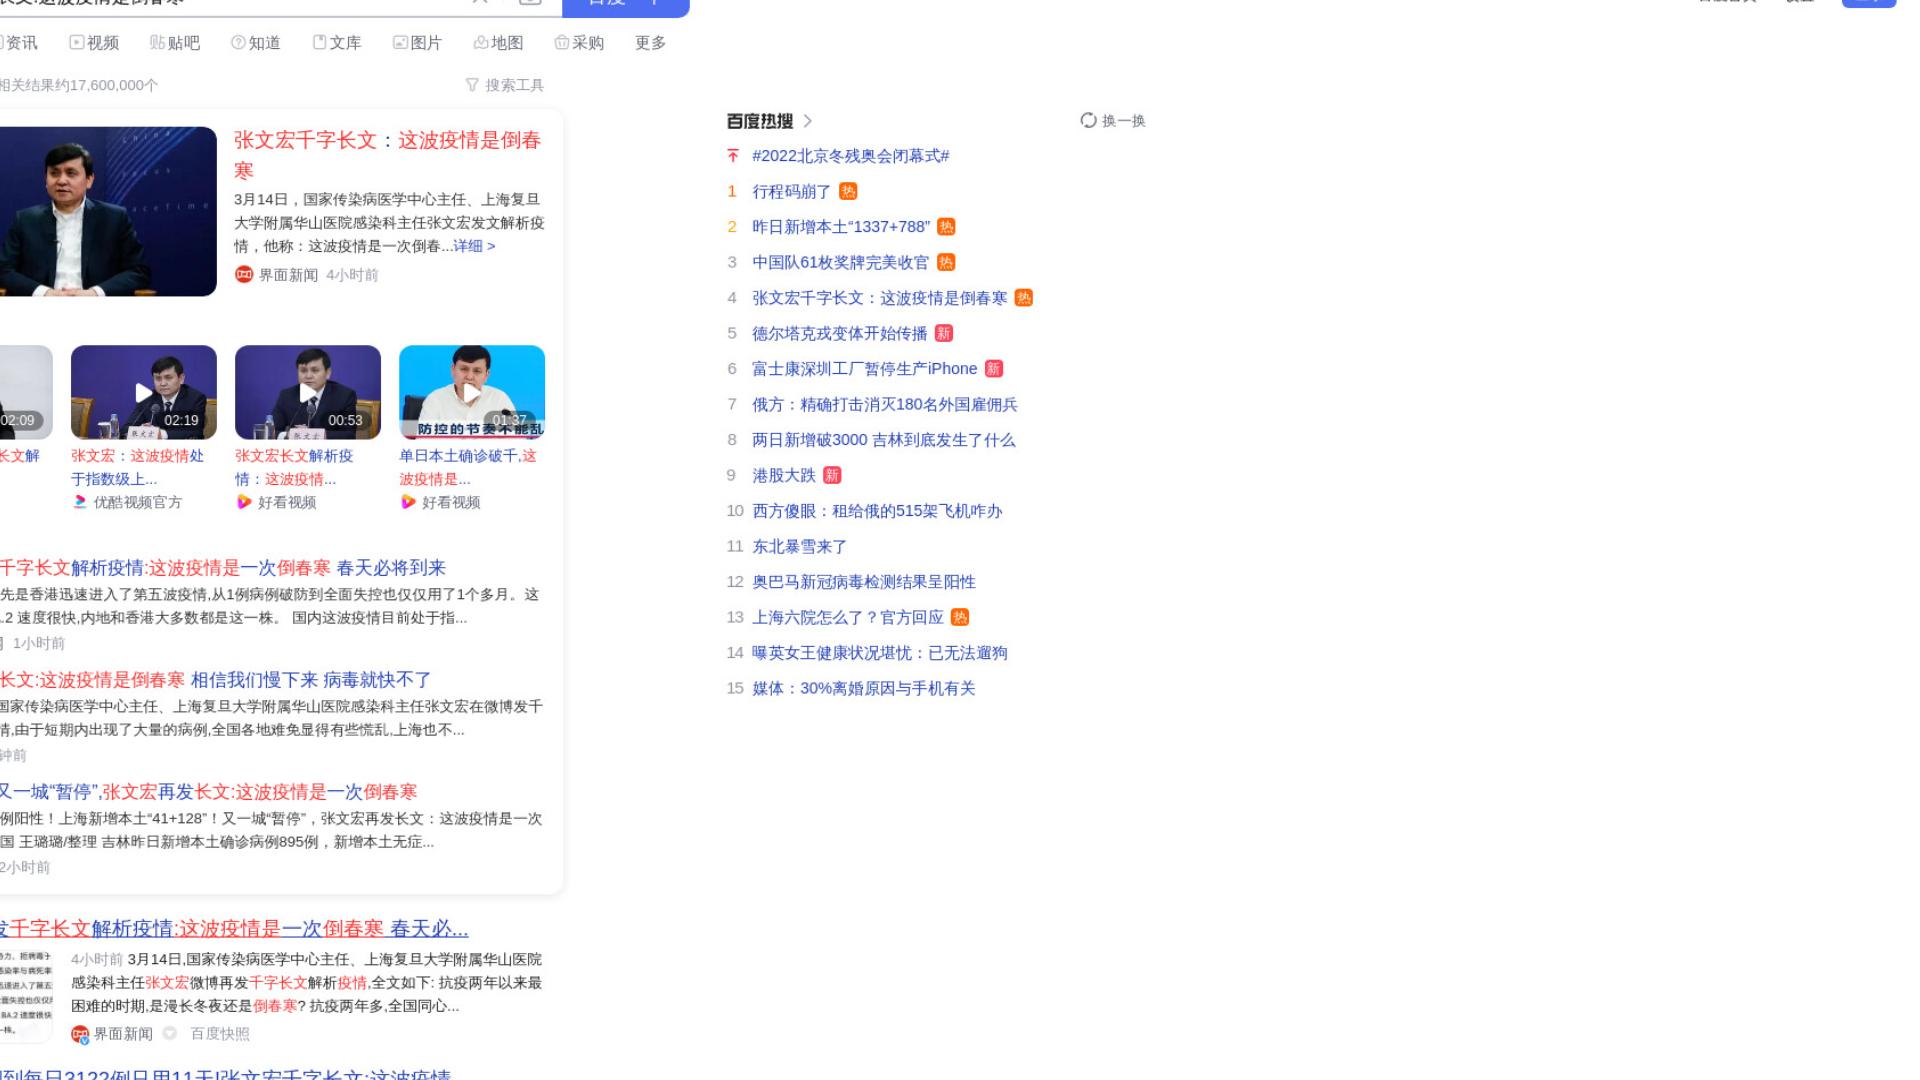The height and width of the screenshot is (1080, 1920).
Task: Open hot search 曝英女王健康状况堪忧
Action: pyautogui.click(x=880, y=653)
